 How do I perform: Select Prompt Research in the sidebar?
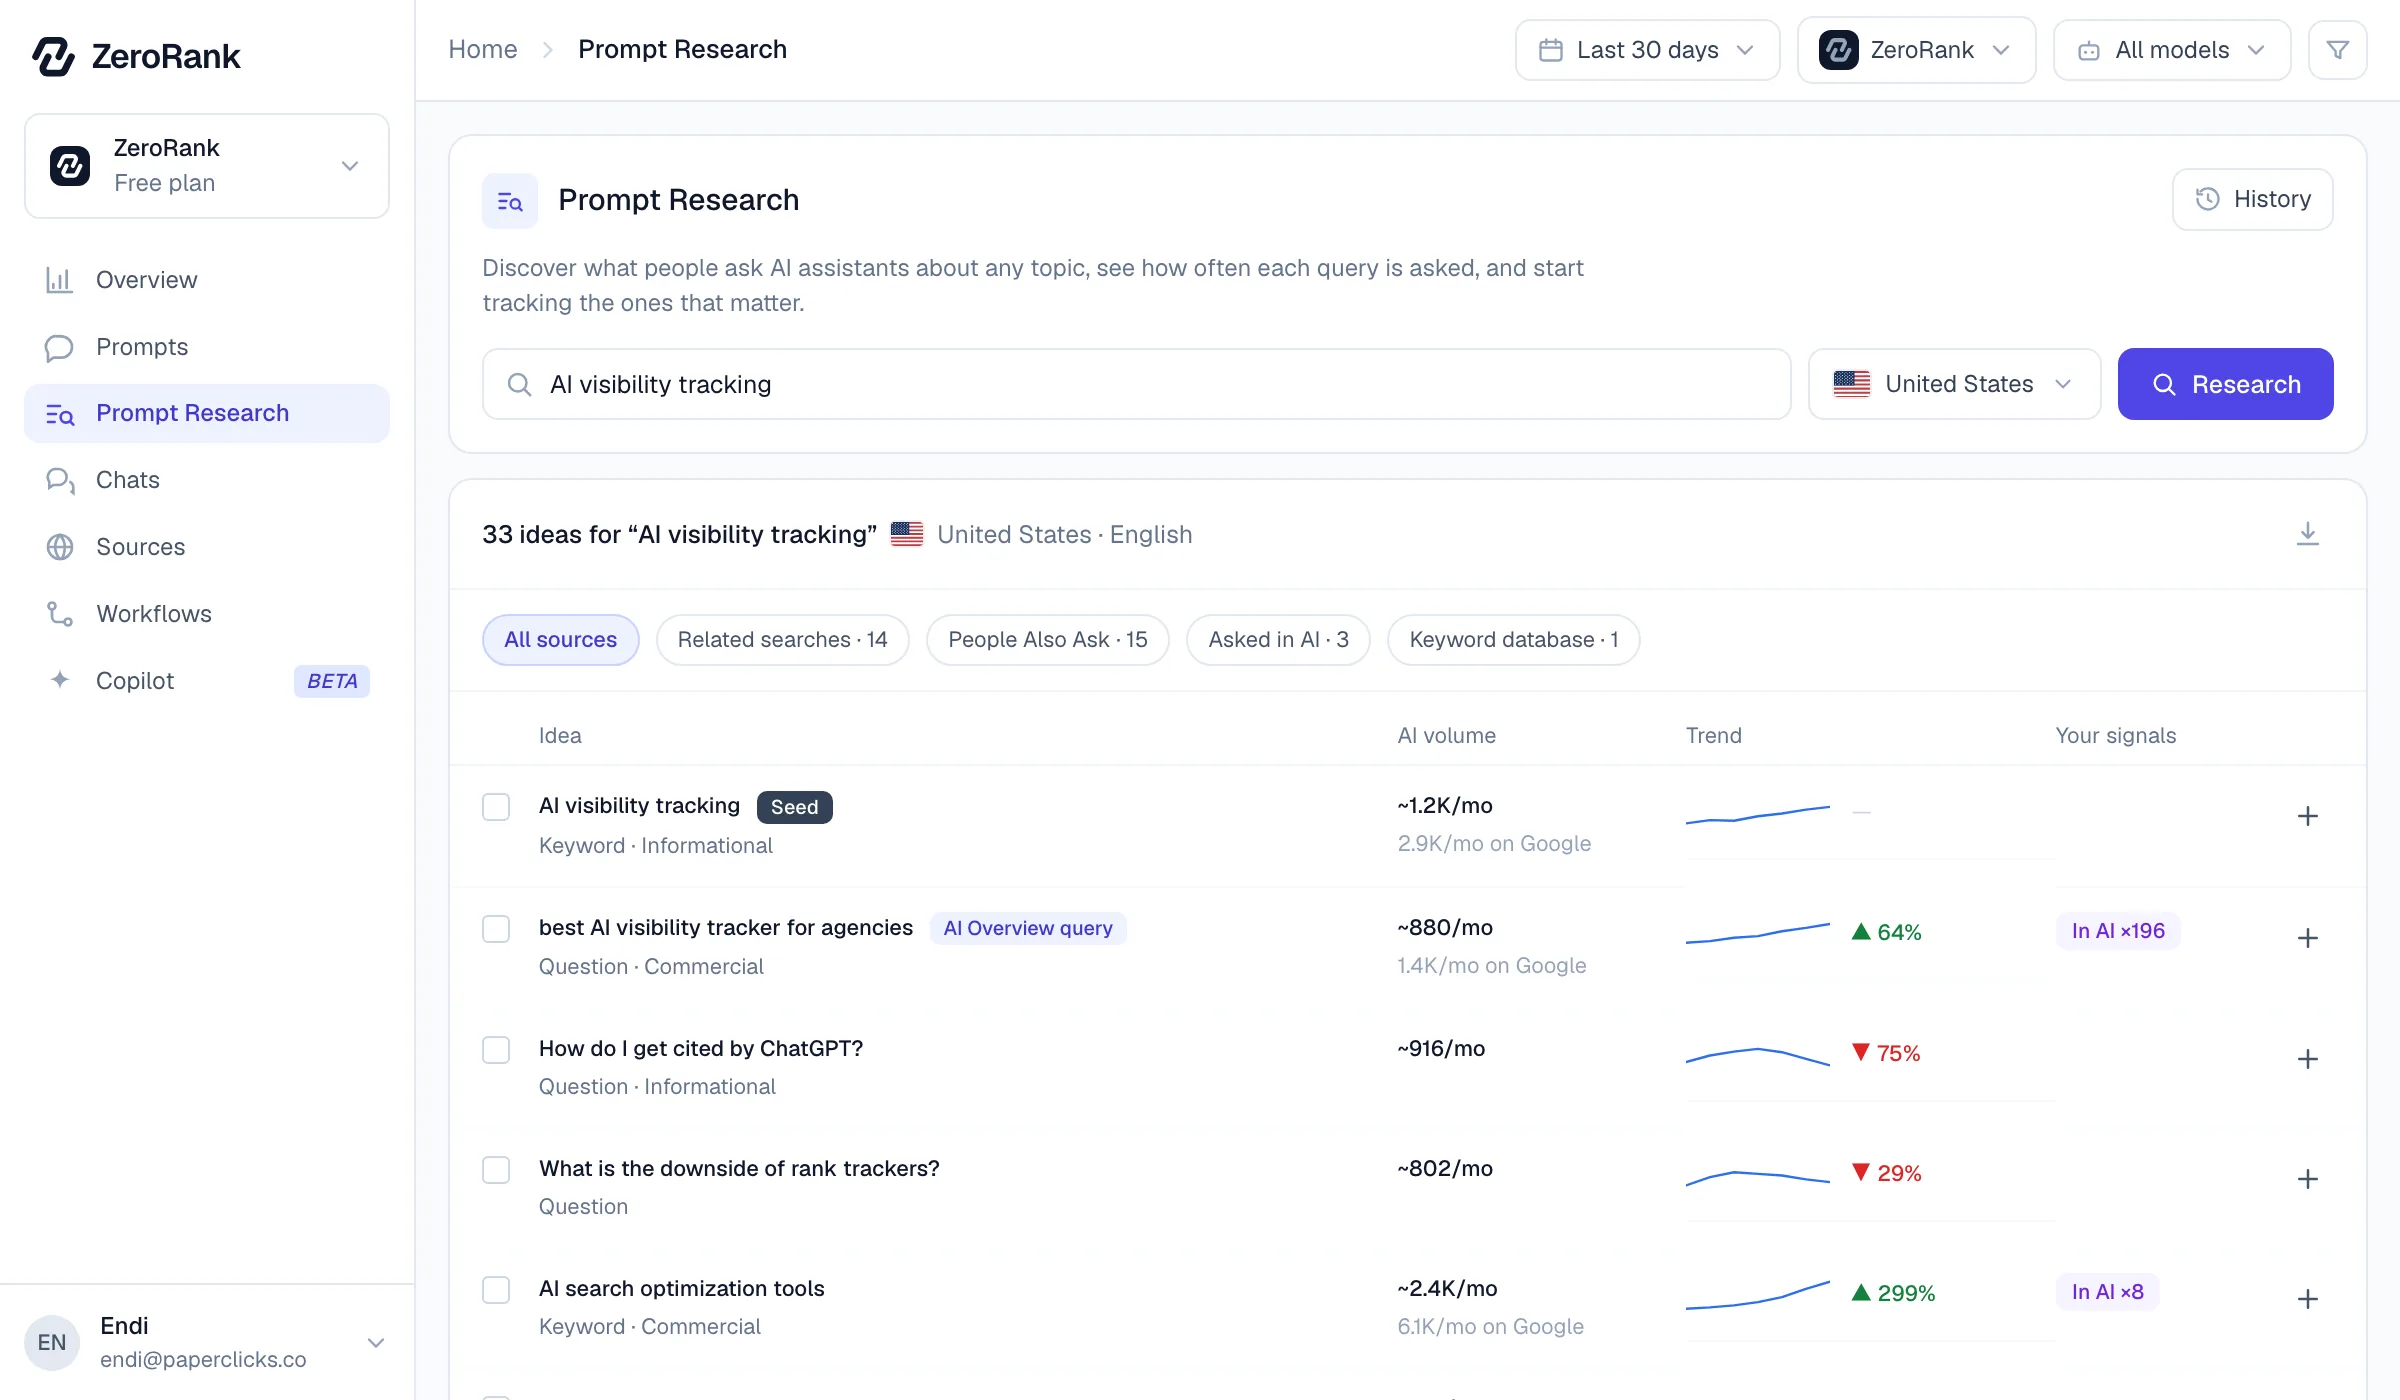[x=206, y=413]
